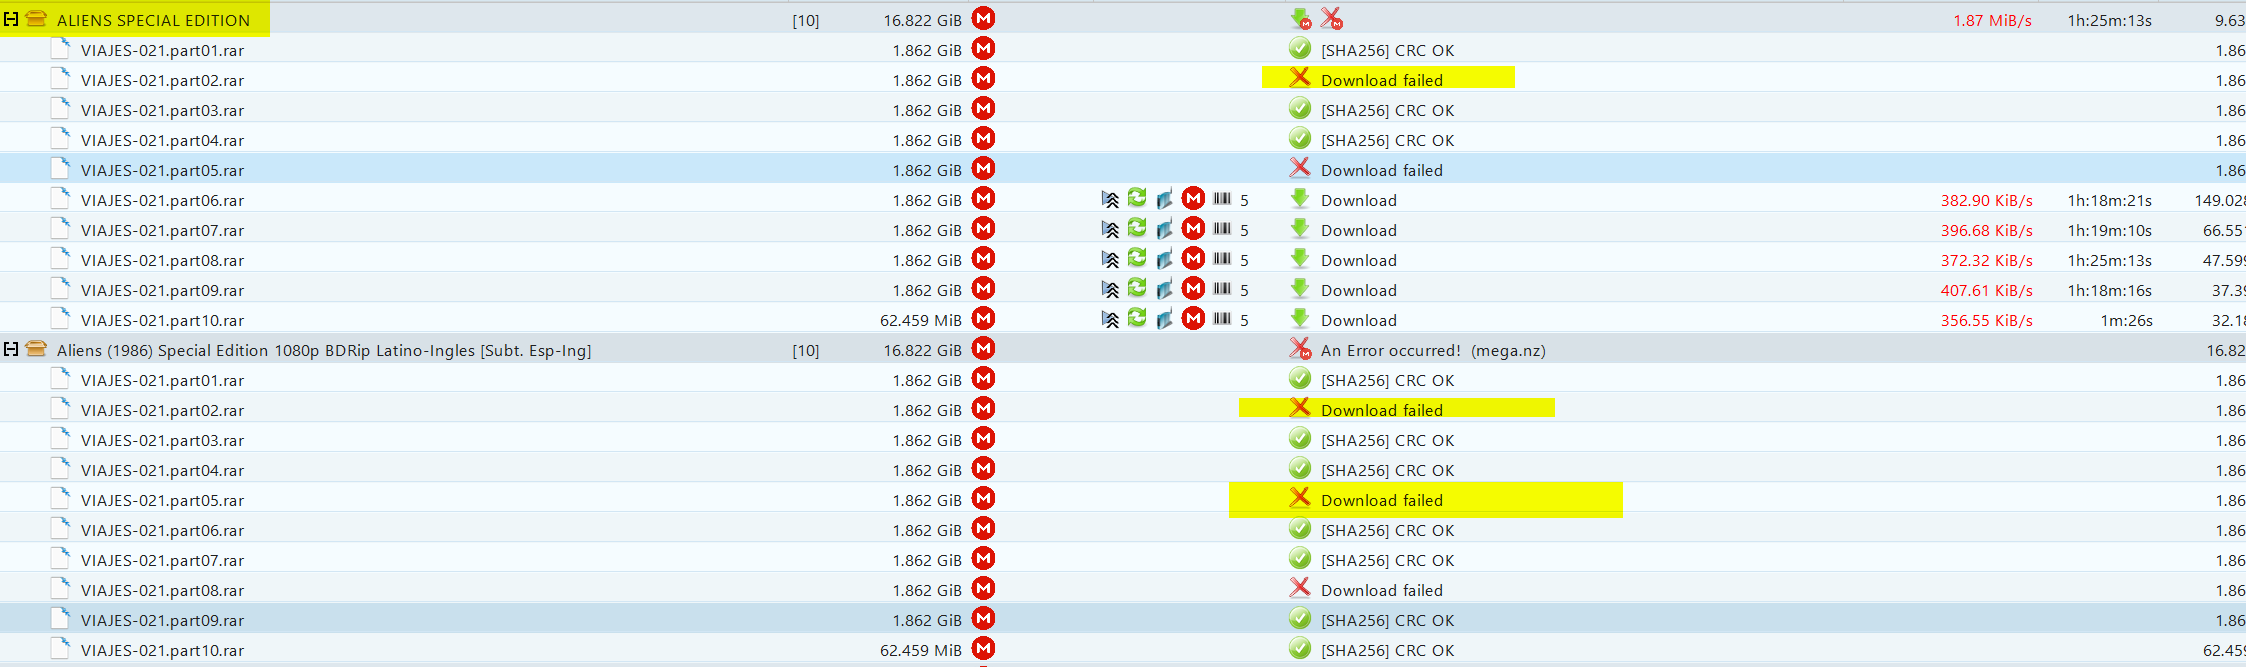The image size is (2246, 667).
Task: Select VIAJES-021.part06.rar under Aliens (1986)
Action: [x=162, y=530]
